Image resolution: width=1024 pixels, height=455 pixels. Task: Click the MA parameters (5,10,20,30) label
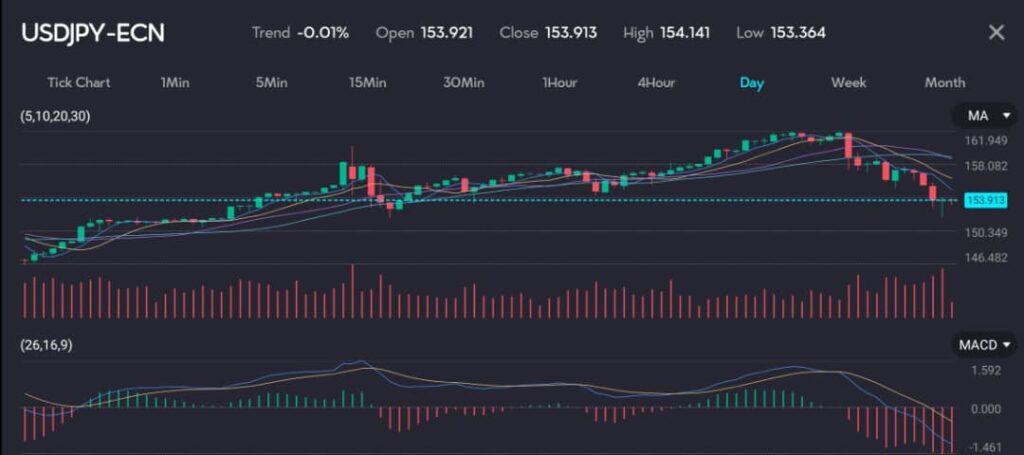(x=55, y=117)
